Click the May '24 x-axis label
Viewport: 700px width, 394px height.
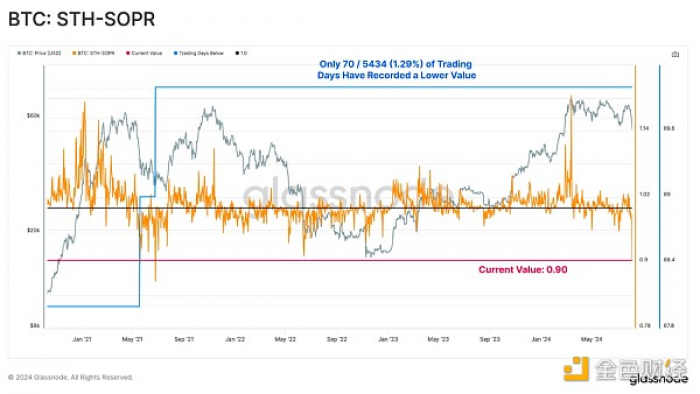[x=592, y=340]
